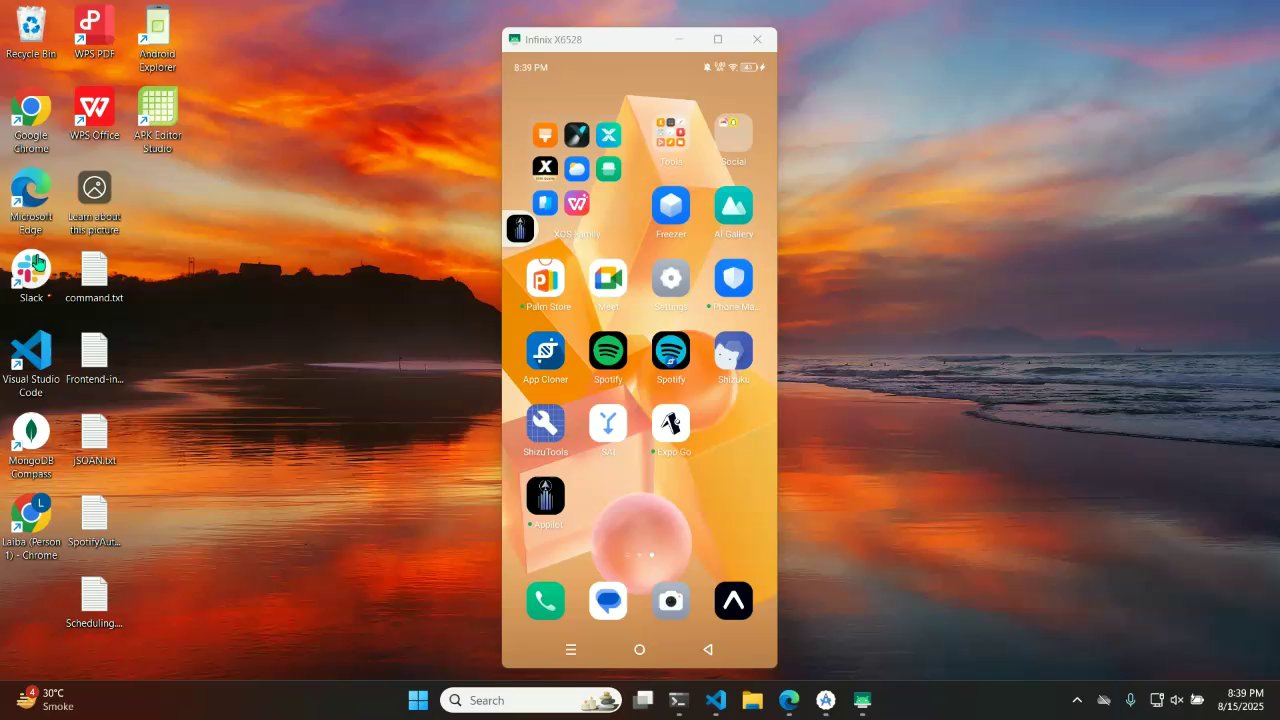Screen dimensions: 1280x720
Task: Select the Google Chrome desktop shortcut
Action: coord(31,122)
